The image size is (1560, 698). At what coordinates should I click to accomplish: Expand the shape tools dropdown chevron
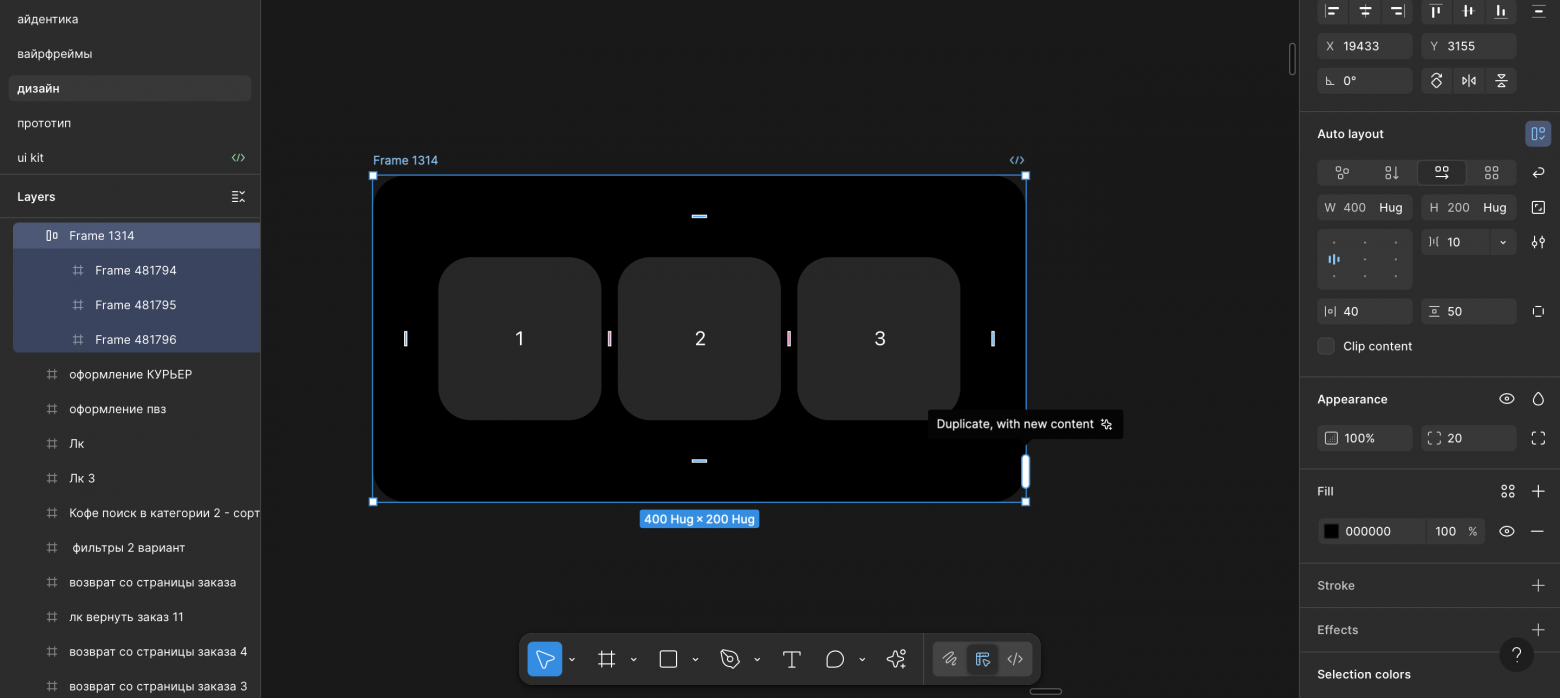click(695, 660)
